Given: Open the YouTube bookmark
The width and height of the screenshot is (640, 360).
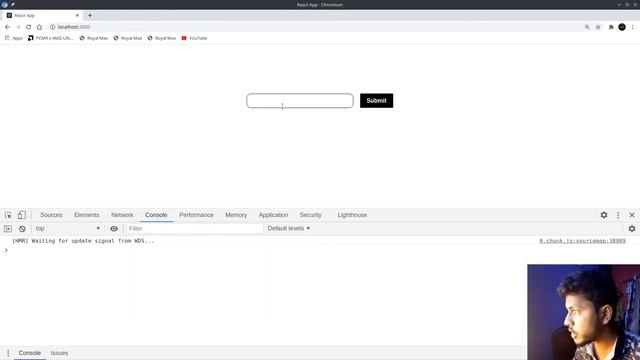Looking at the screenshot, I should tap(194, 38).
